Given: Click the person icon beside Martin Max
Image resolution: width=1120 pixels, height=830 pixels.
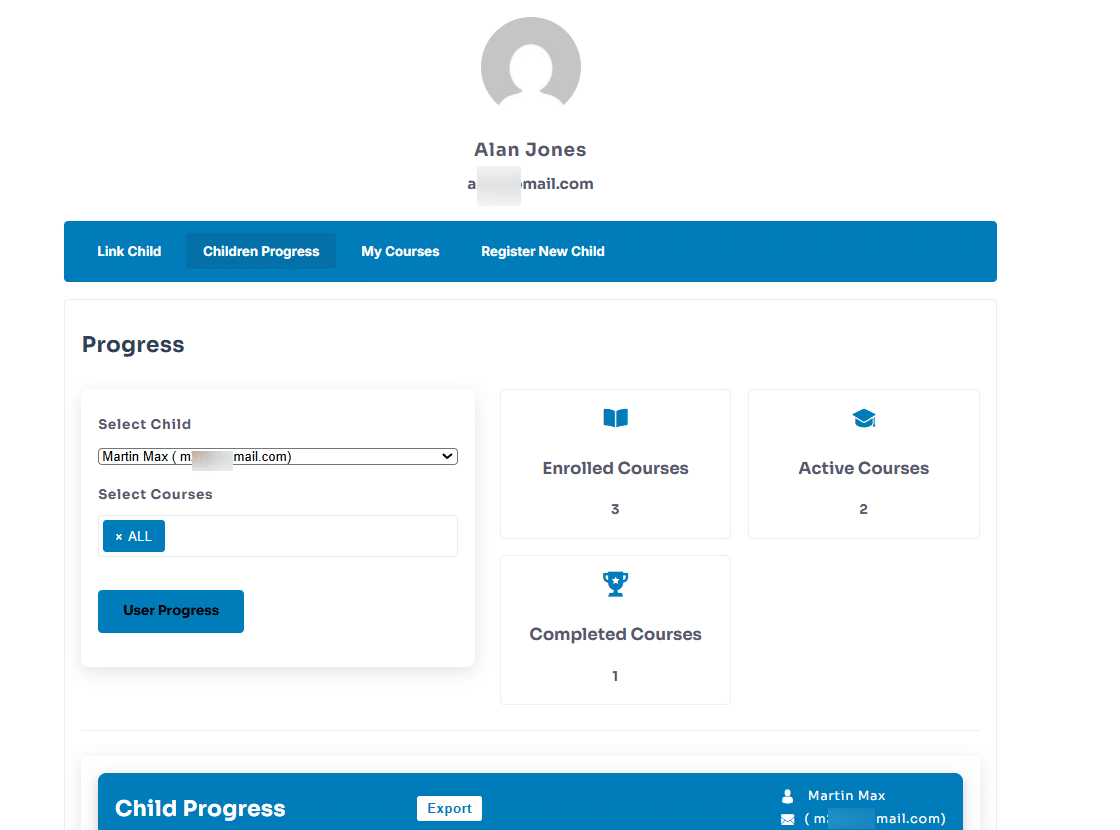Looking at the screenshot, I should (787, 796).
